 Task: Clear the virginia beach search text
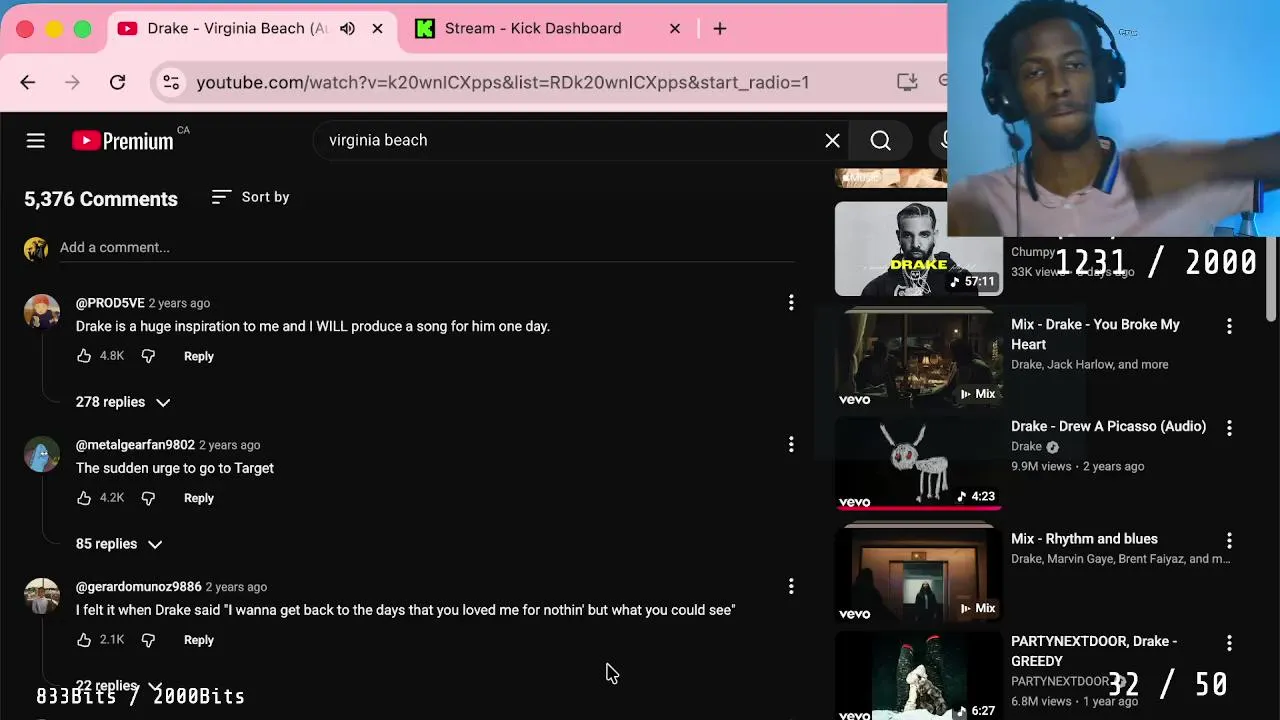coord(832,141)
